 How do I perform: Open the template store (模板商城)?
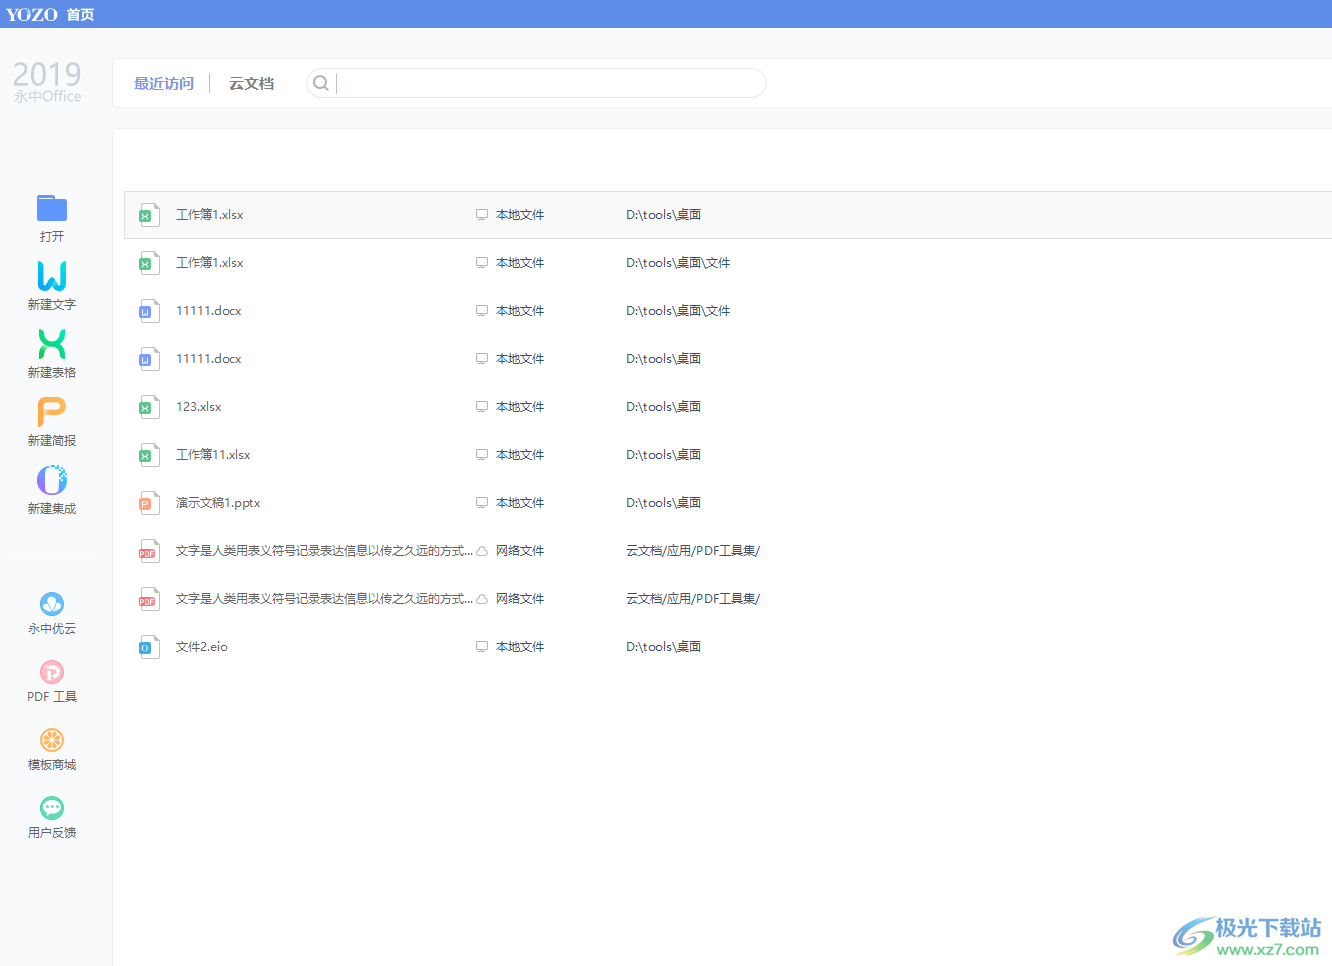[x=52, y=749]
